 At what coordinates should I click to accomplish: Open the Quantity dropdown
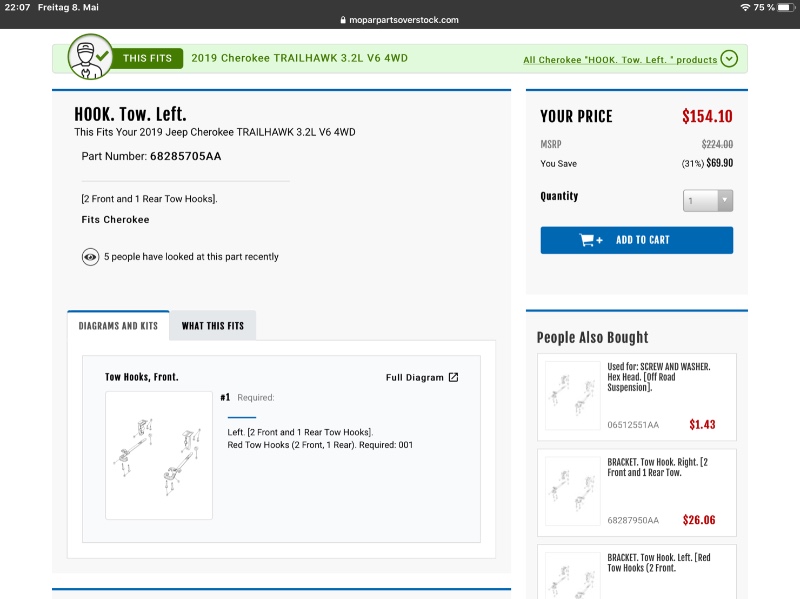tap(709, 201)
